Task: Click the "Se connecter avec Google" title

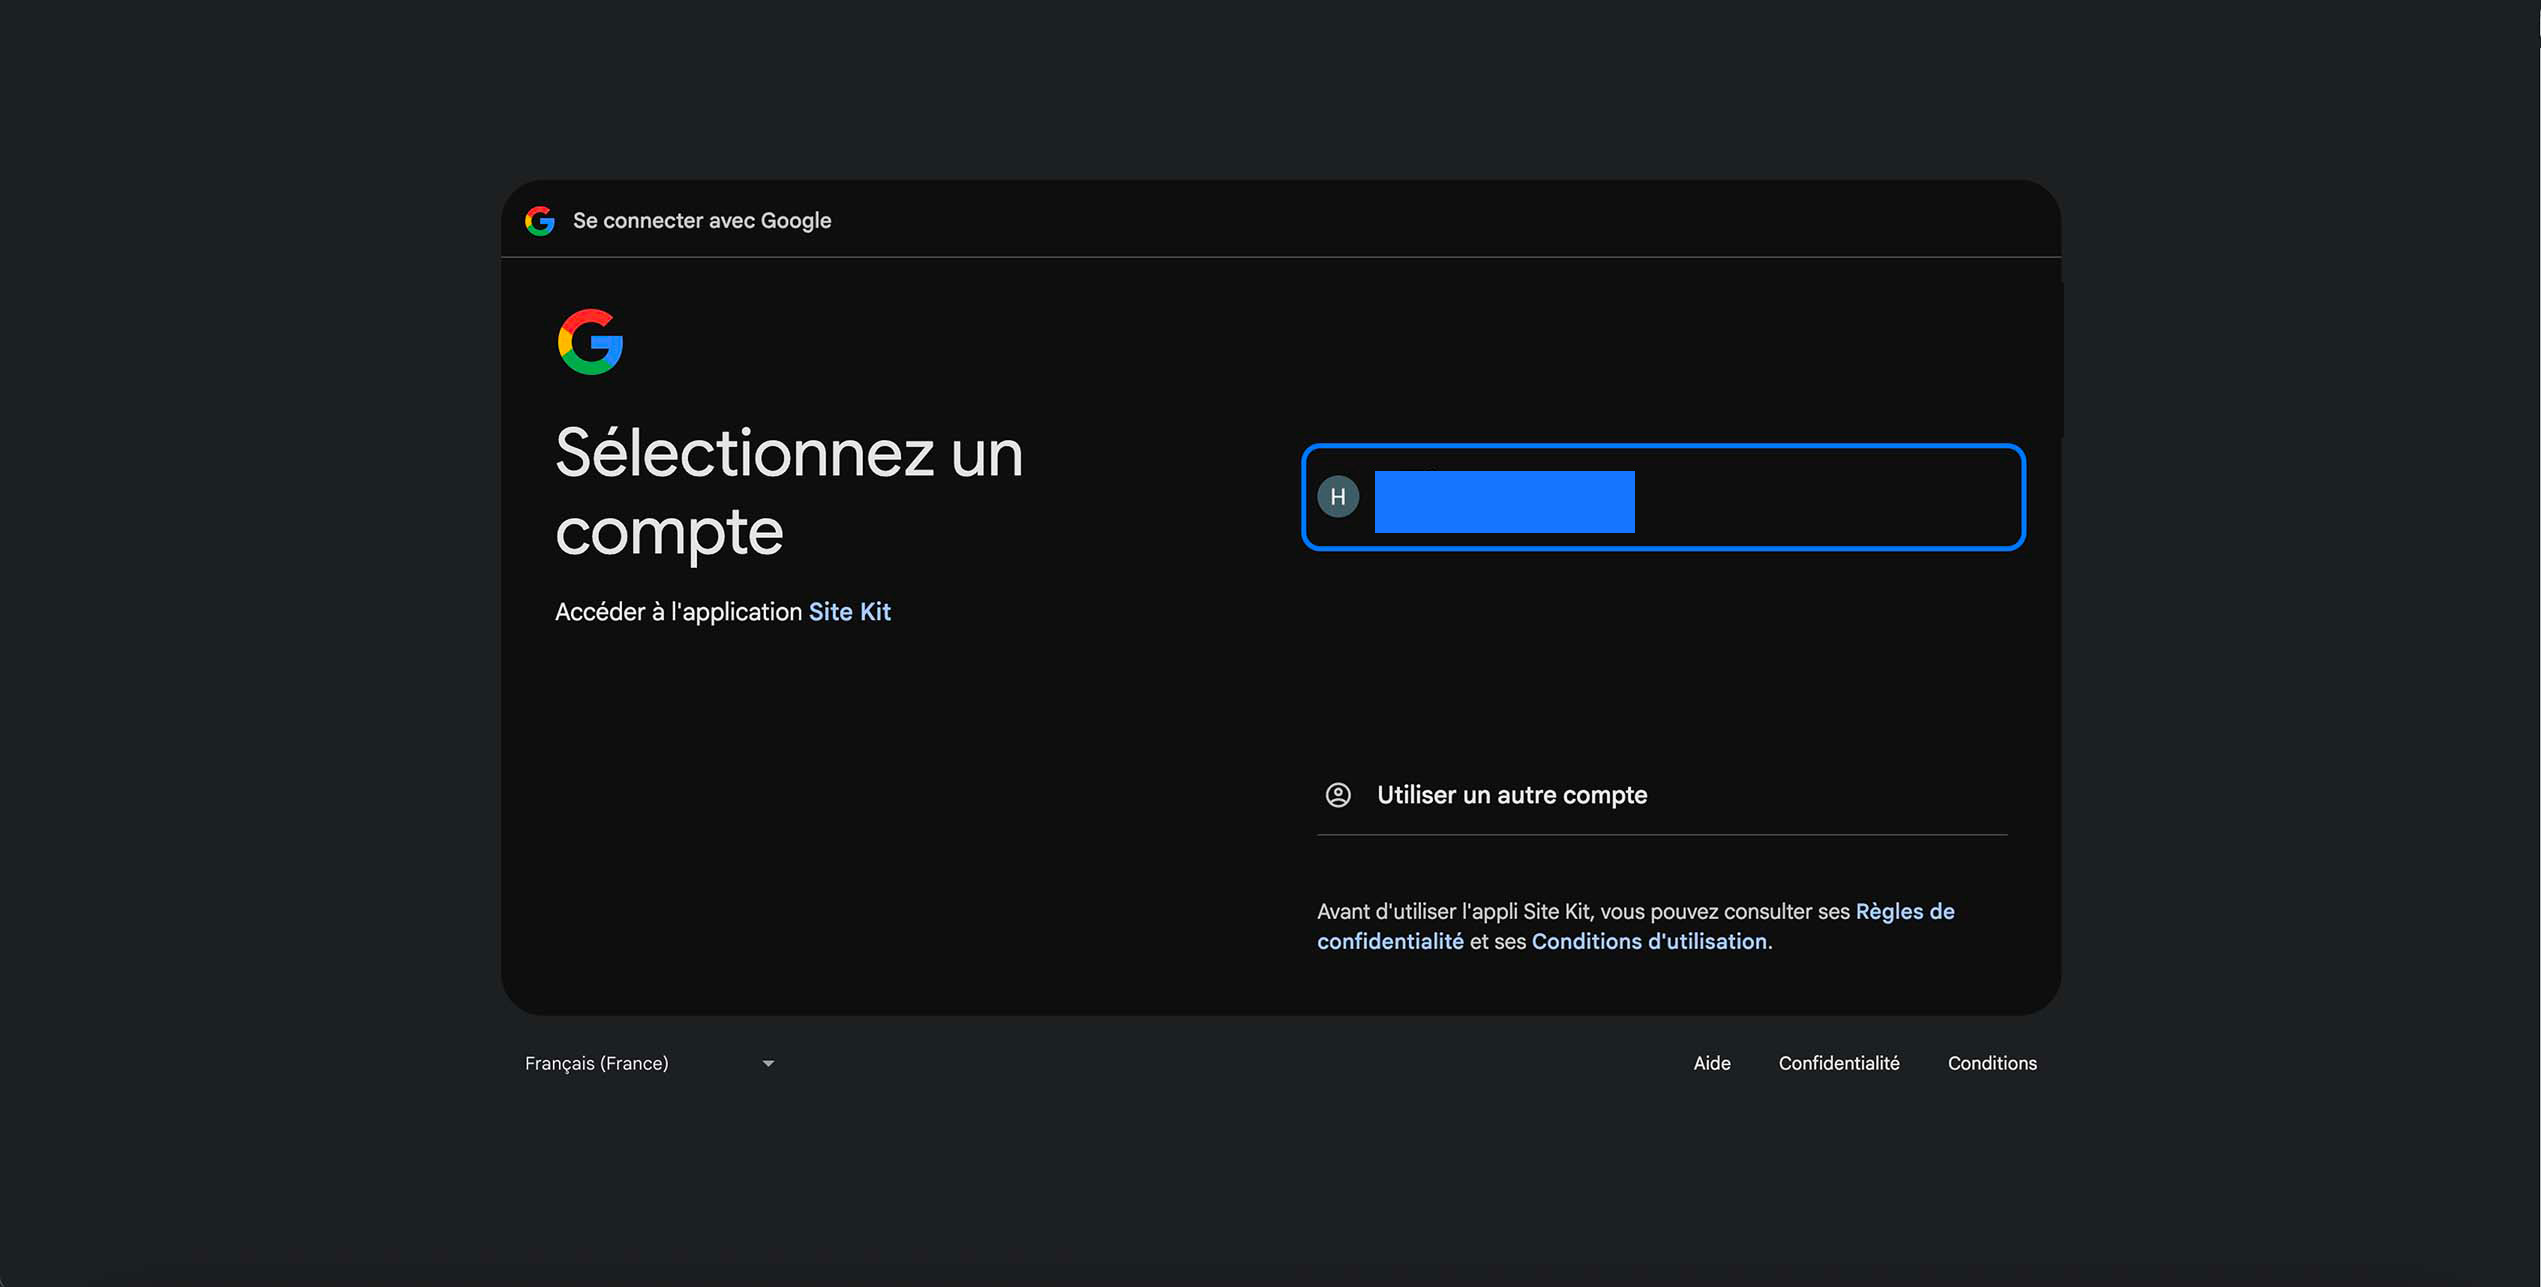Action: 701,220
